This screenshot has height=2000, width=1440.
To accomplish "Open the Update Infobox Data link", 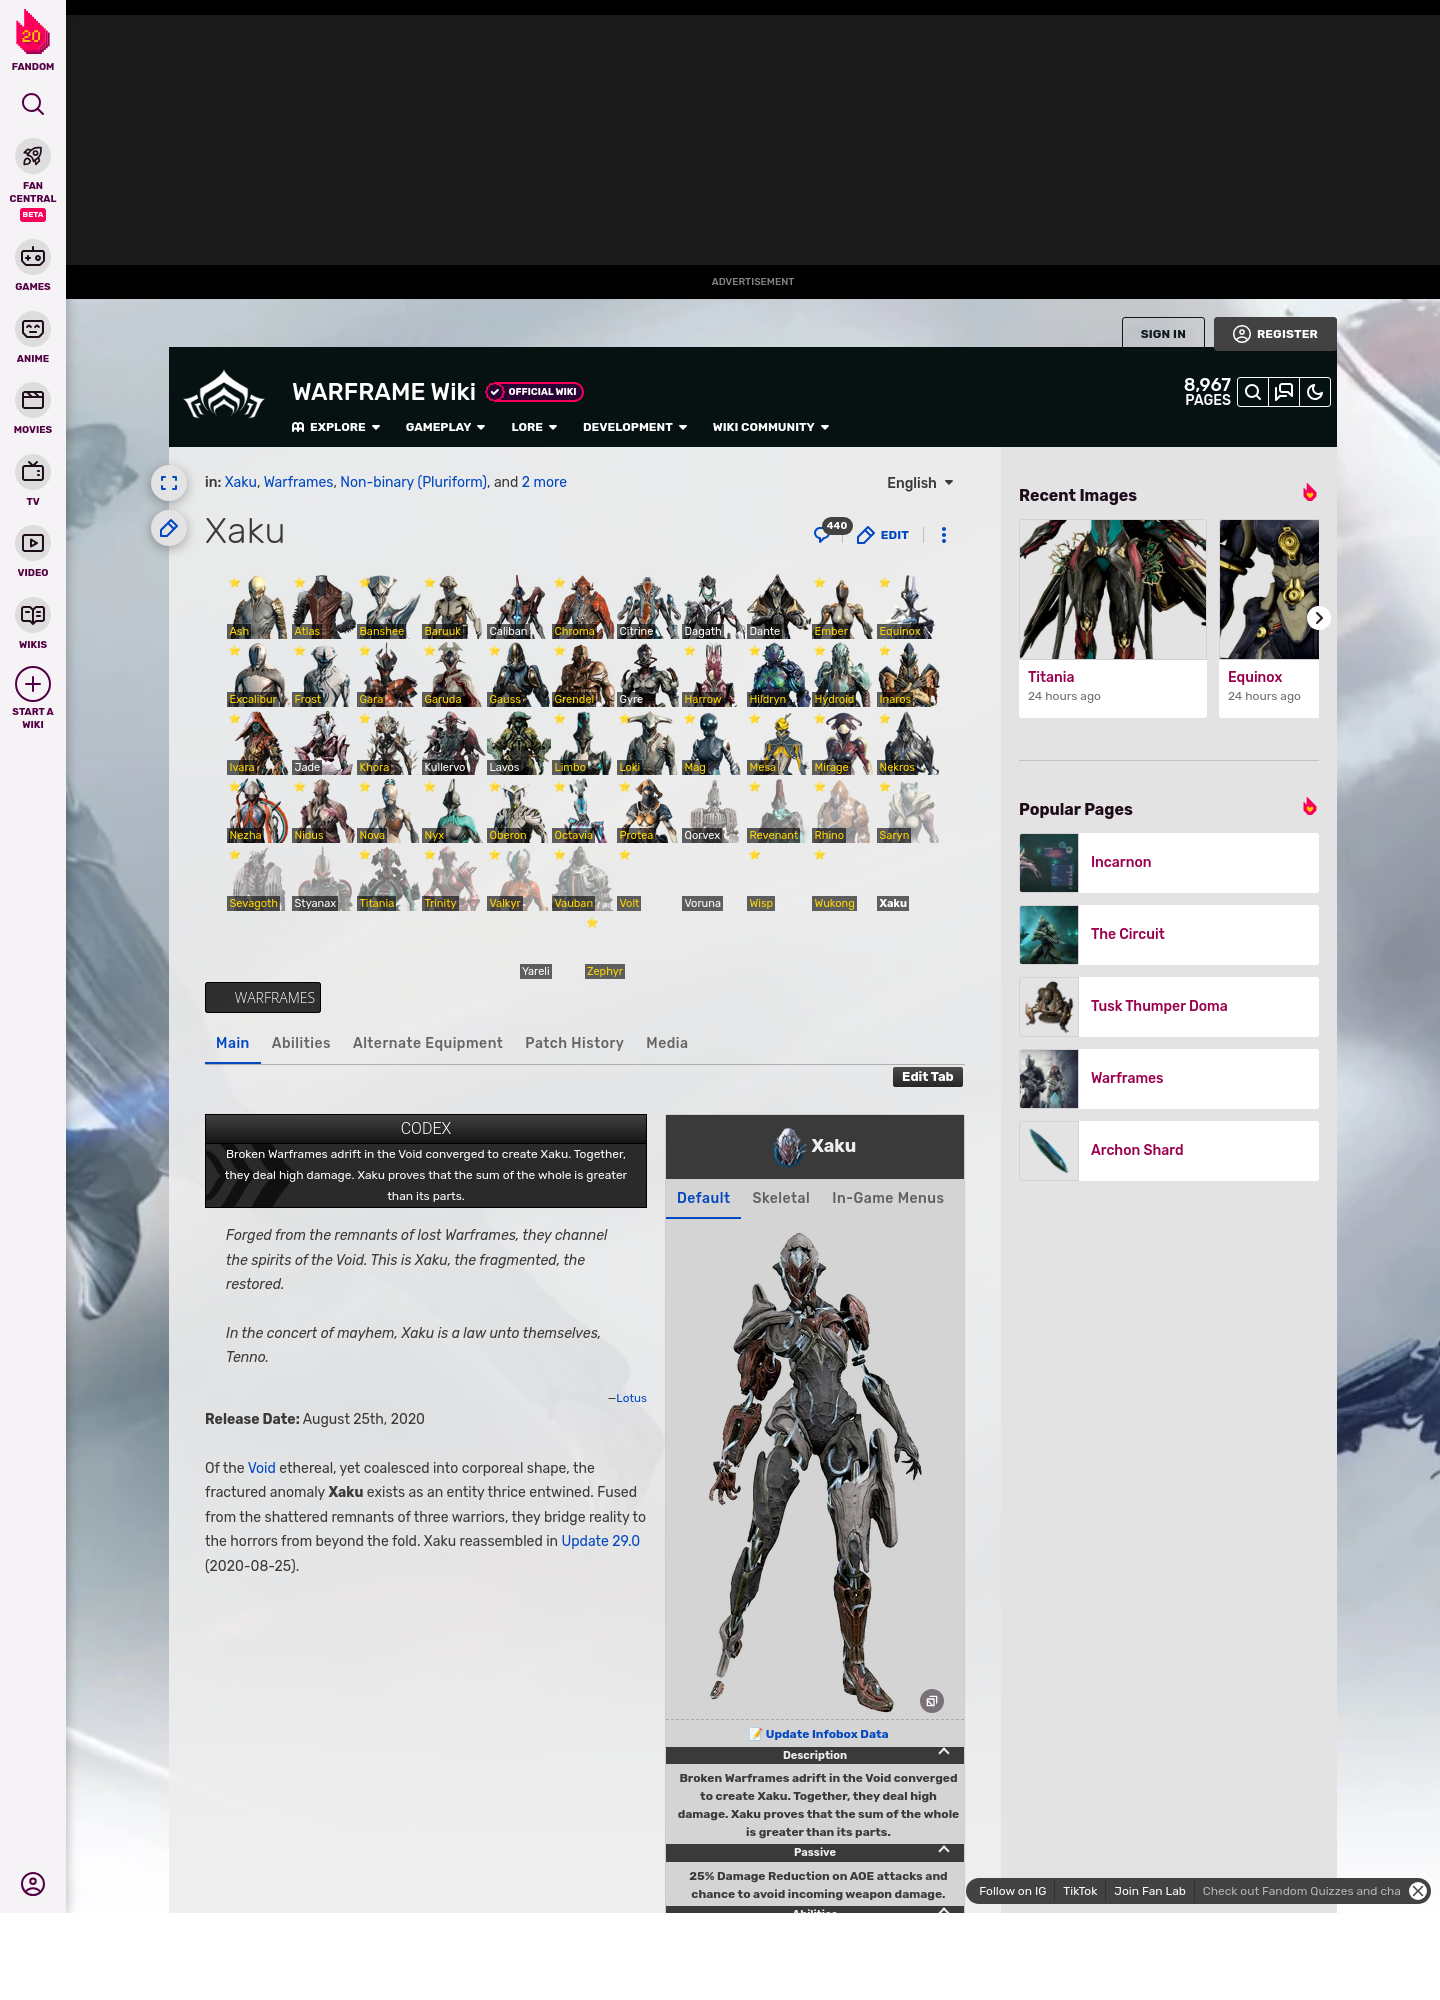I will click(826, 1734).
